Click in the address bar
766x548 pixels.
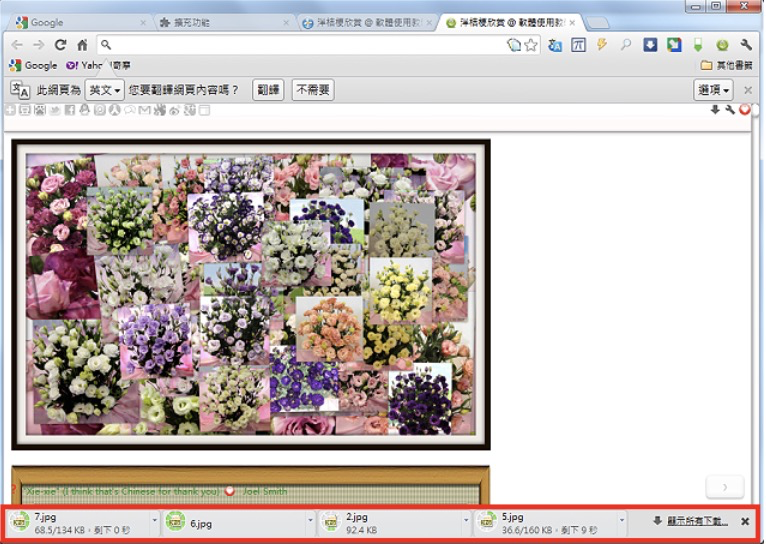(300, 45)
